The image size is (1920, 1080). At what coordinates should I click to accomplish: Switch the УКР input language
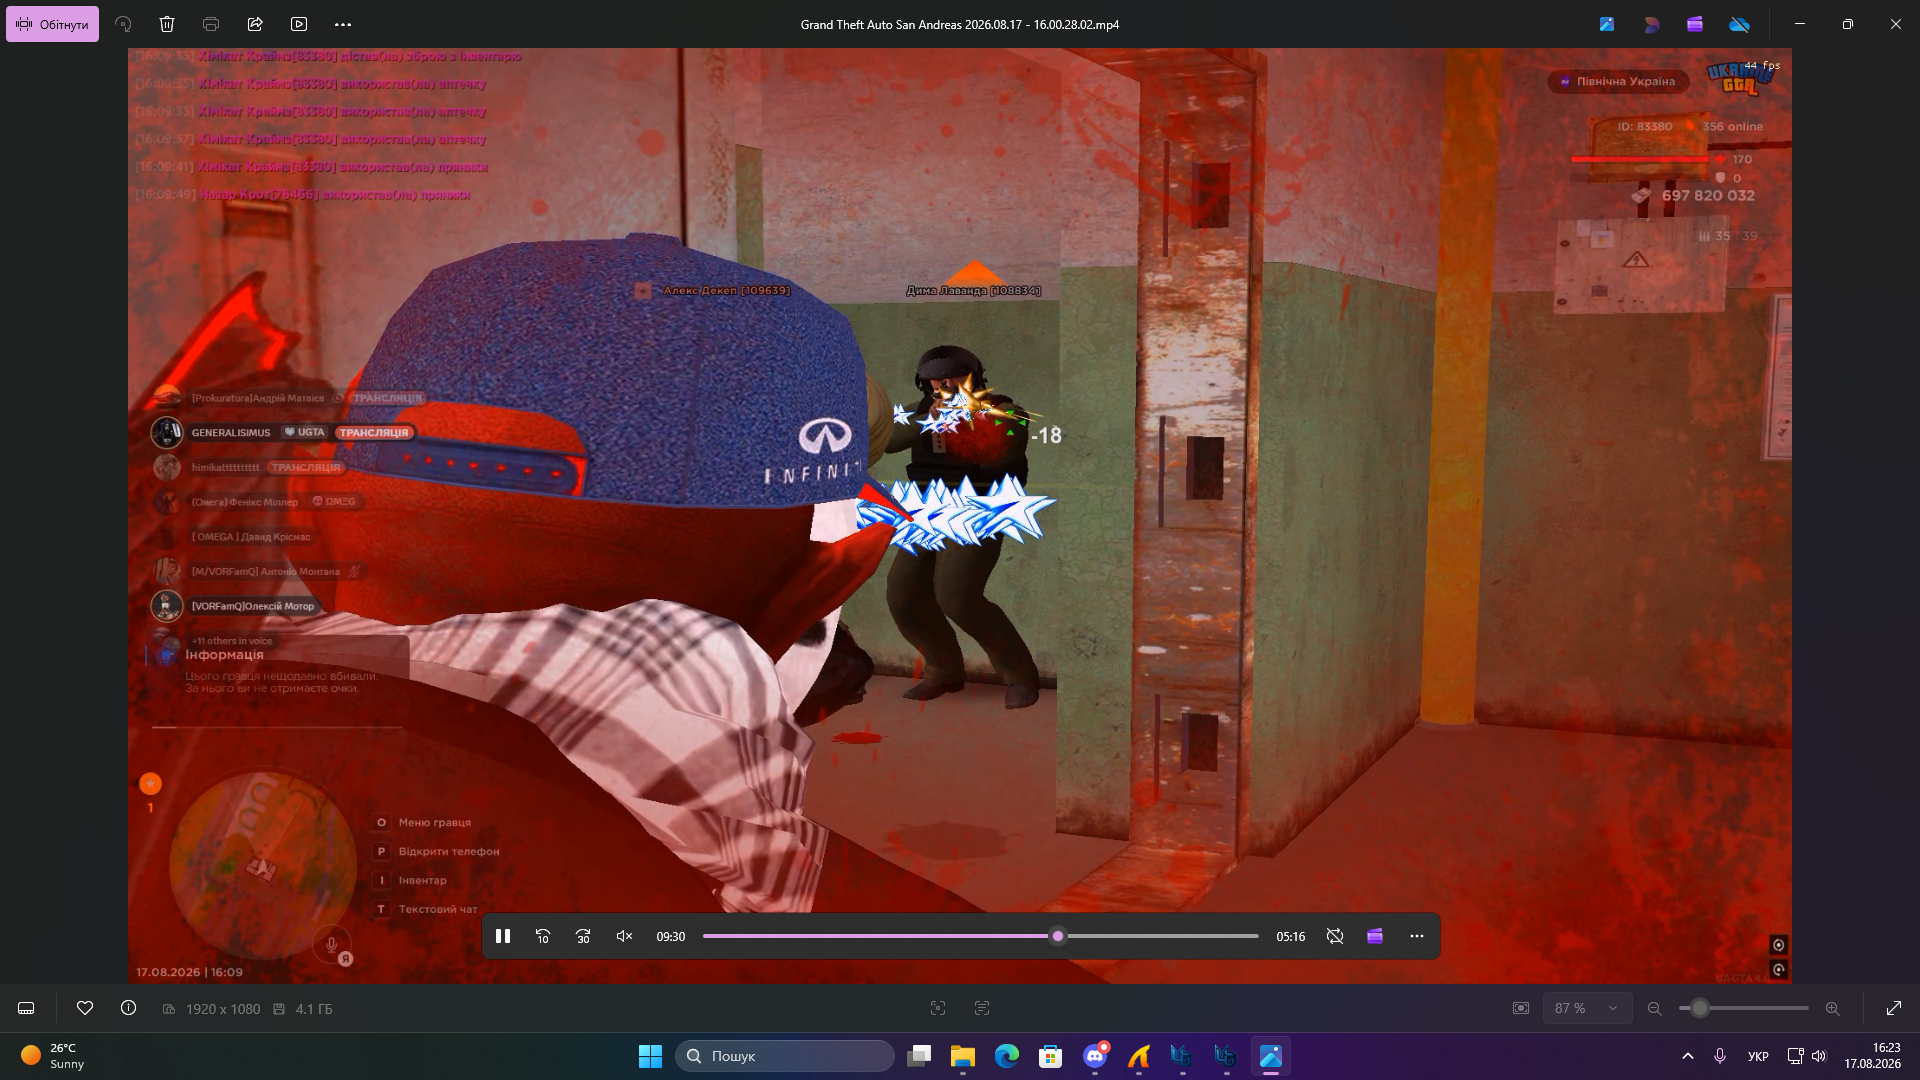pos(1758,1056)
